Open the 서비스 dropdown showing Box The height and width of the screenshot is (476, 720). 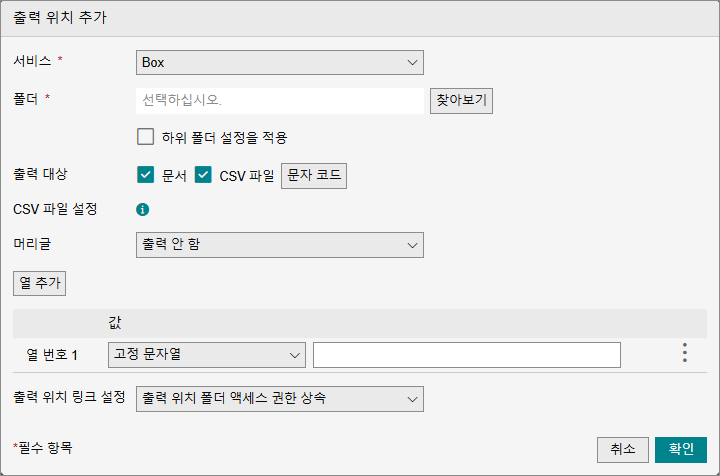280,62
